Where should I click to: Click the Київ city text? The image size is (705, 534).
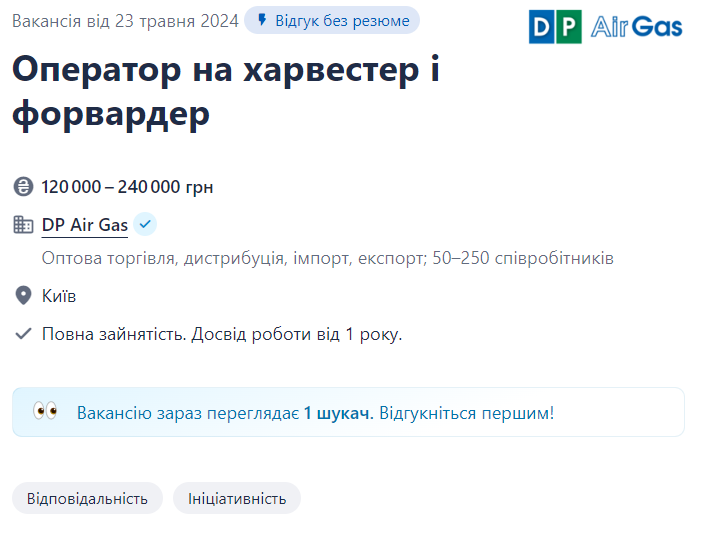(59, 296)
